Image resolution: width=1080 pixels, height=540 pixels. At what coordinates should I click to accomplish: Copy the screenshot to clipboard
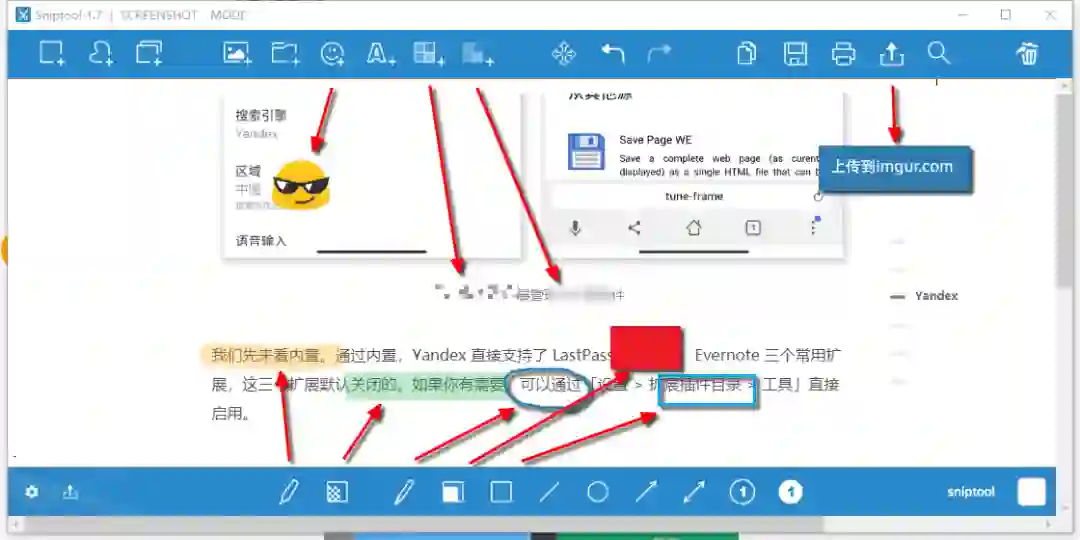pos(747,54)
